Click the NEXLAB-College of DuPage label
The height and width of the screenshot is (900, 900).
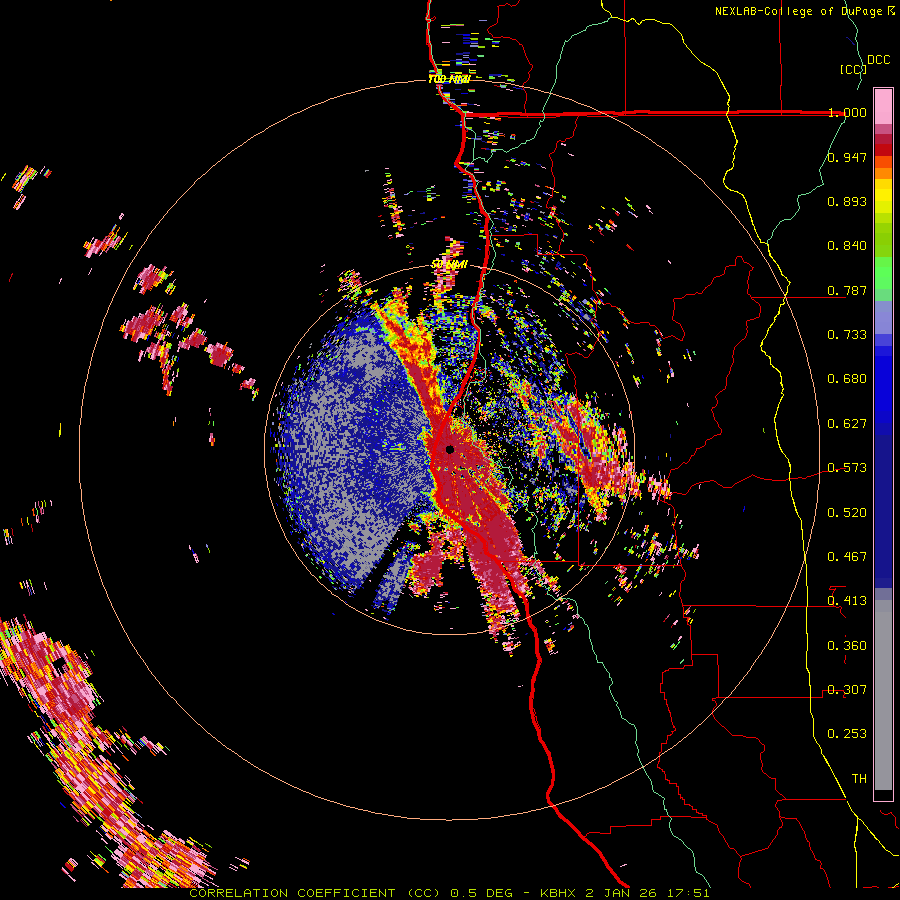[x=800, y=11]
